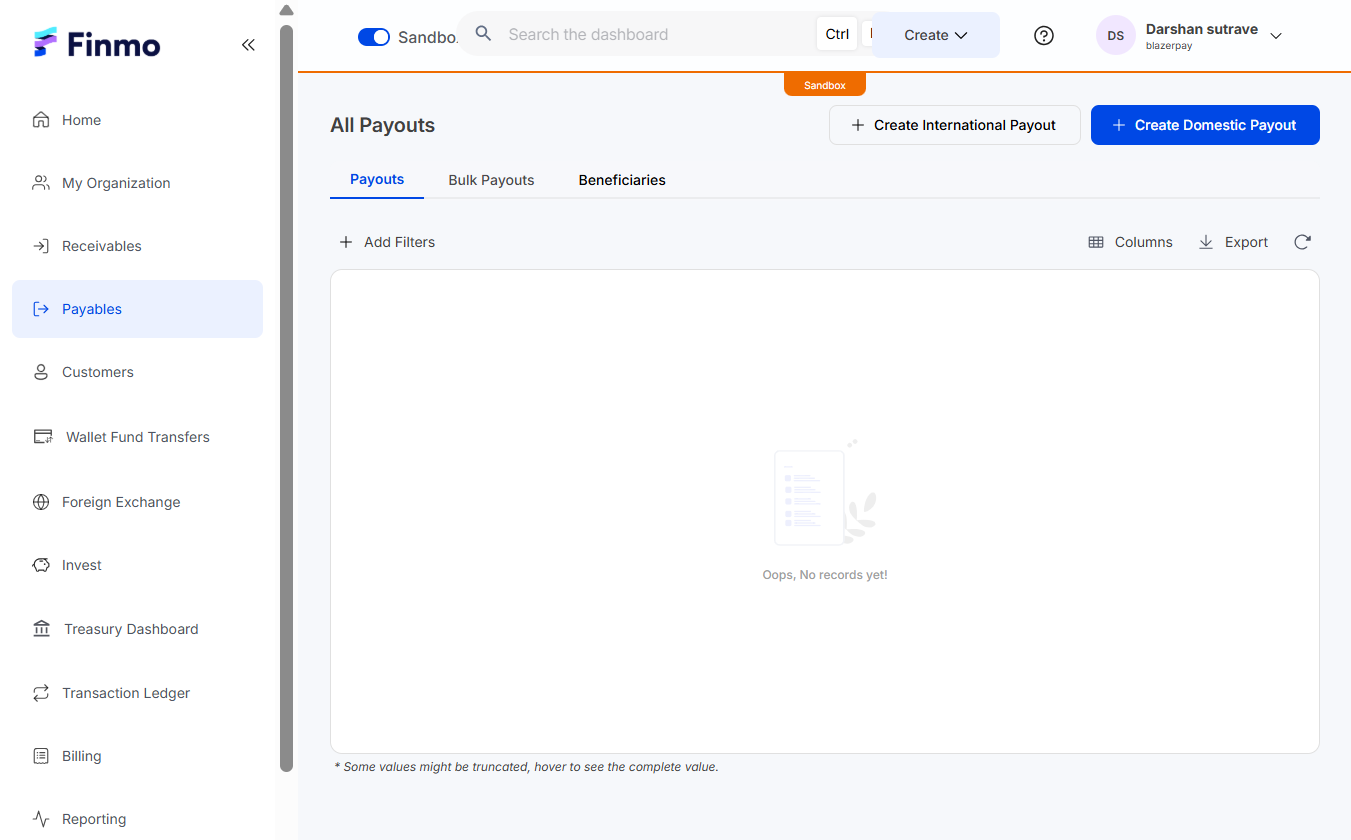
Task: Click the Foreign Exchange globe icon
Action: click(41, 502)
